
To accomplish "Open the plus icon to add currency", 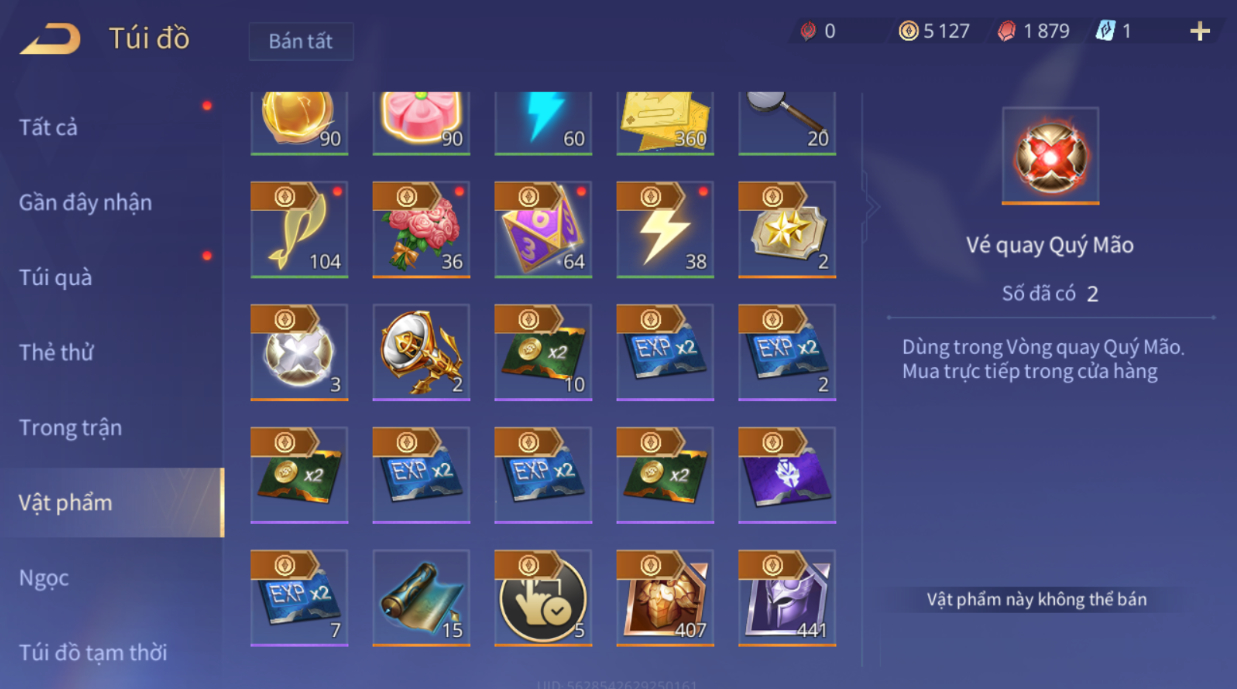I will [1200, 31].
